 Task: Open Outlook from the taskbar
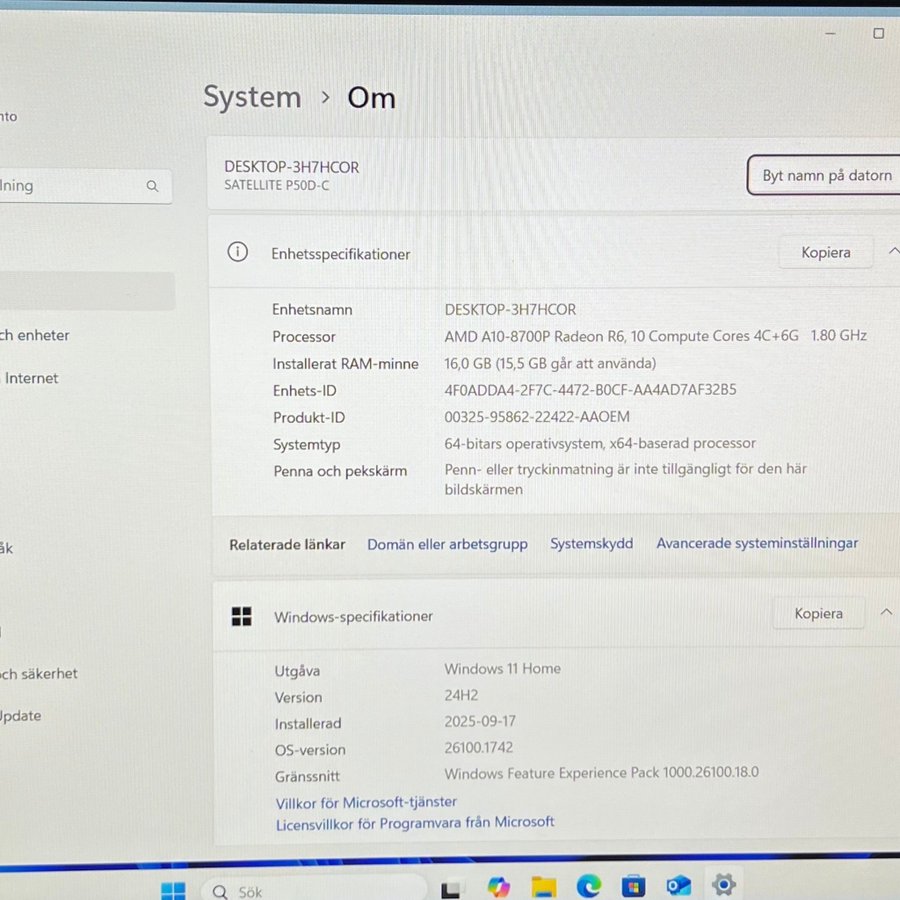click(x=679, y=887)
